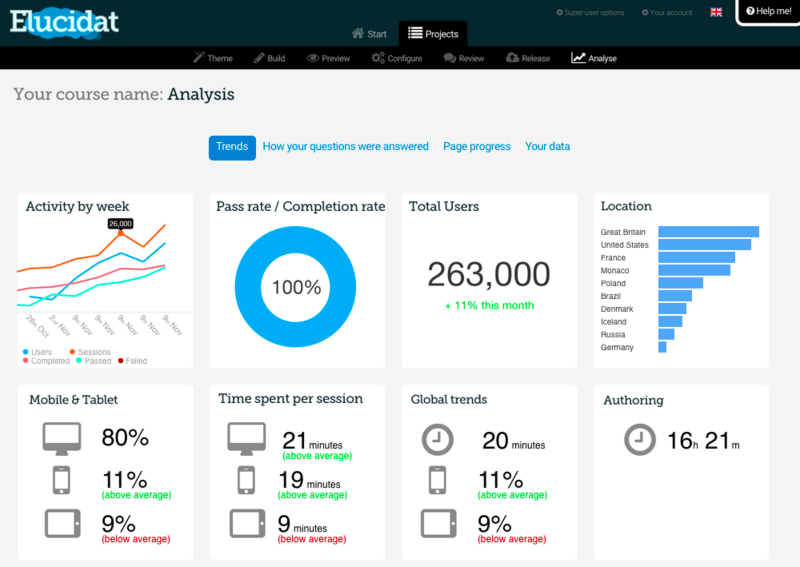The width and height of the screenshot is (800, 567).
Task: Open Super-user options
Action: point(590,12)
